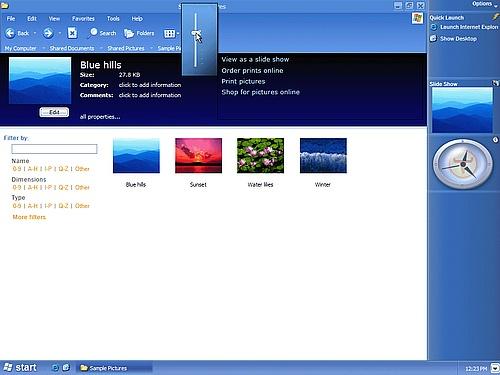Open the Favorites menu
This screenshot has height=375, width=500.
pos(83,19)
